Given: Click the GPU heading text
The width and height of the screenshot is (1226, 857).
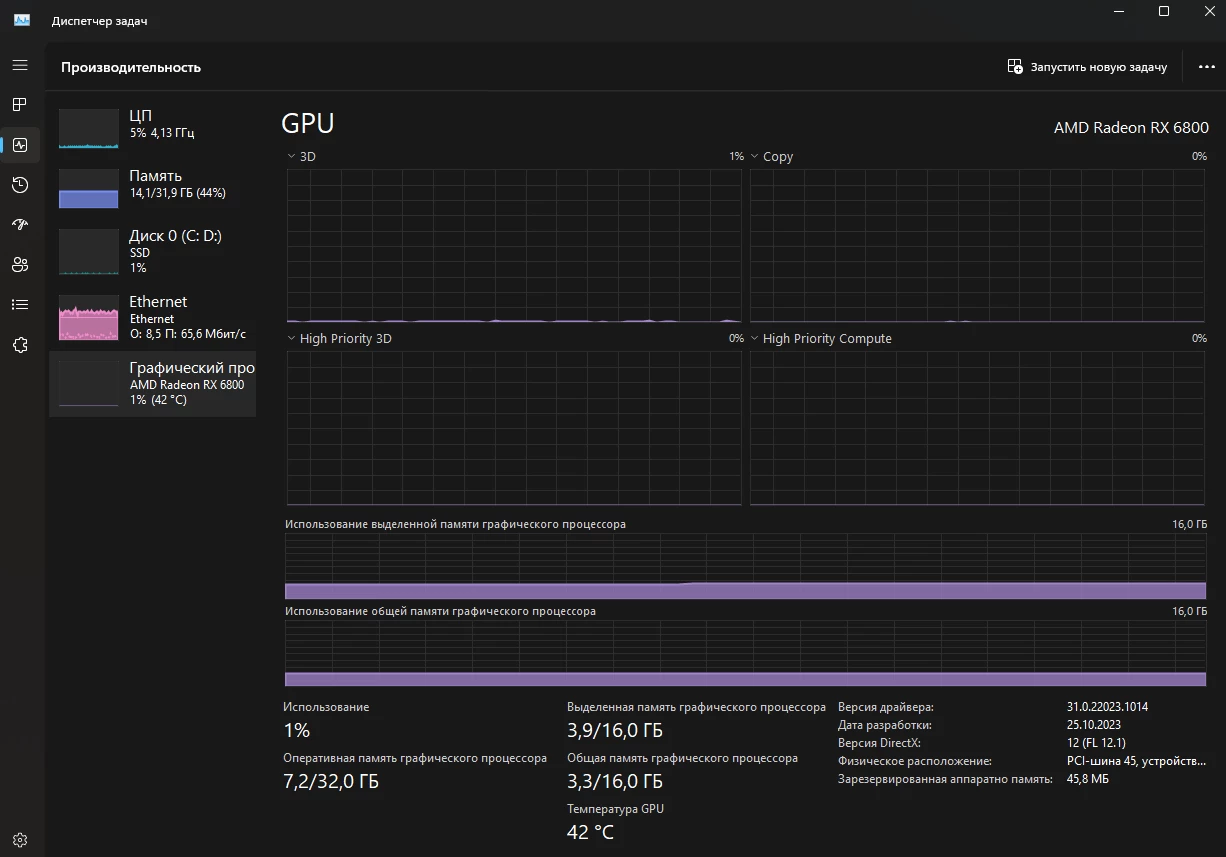Looking at the screenshot, I should (308, 123).
